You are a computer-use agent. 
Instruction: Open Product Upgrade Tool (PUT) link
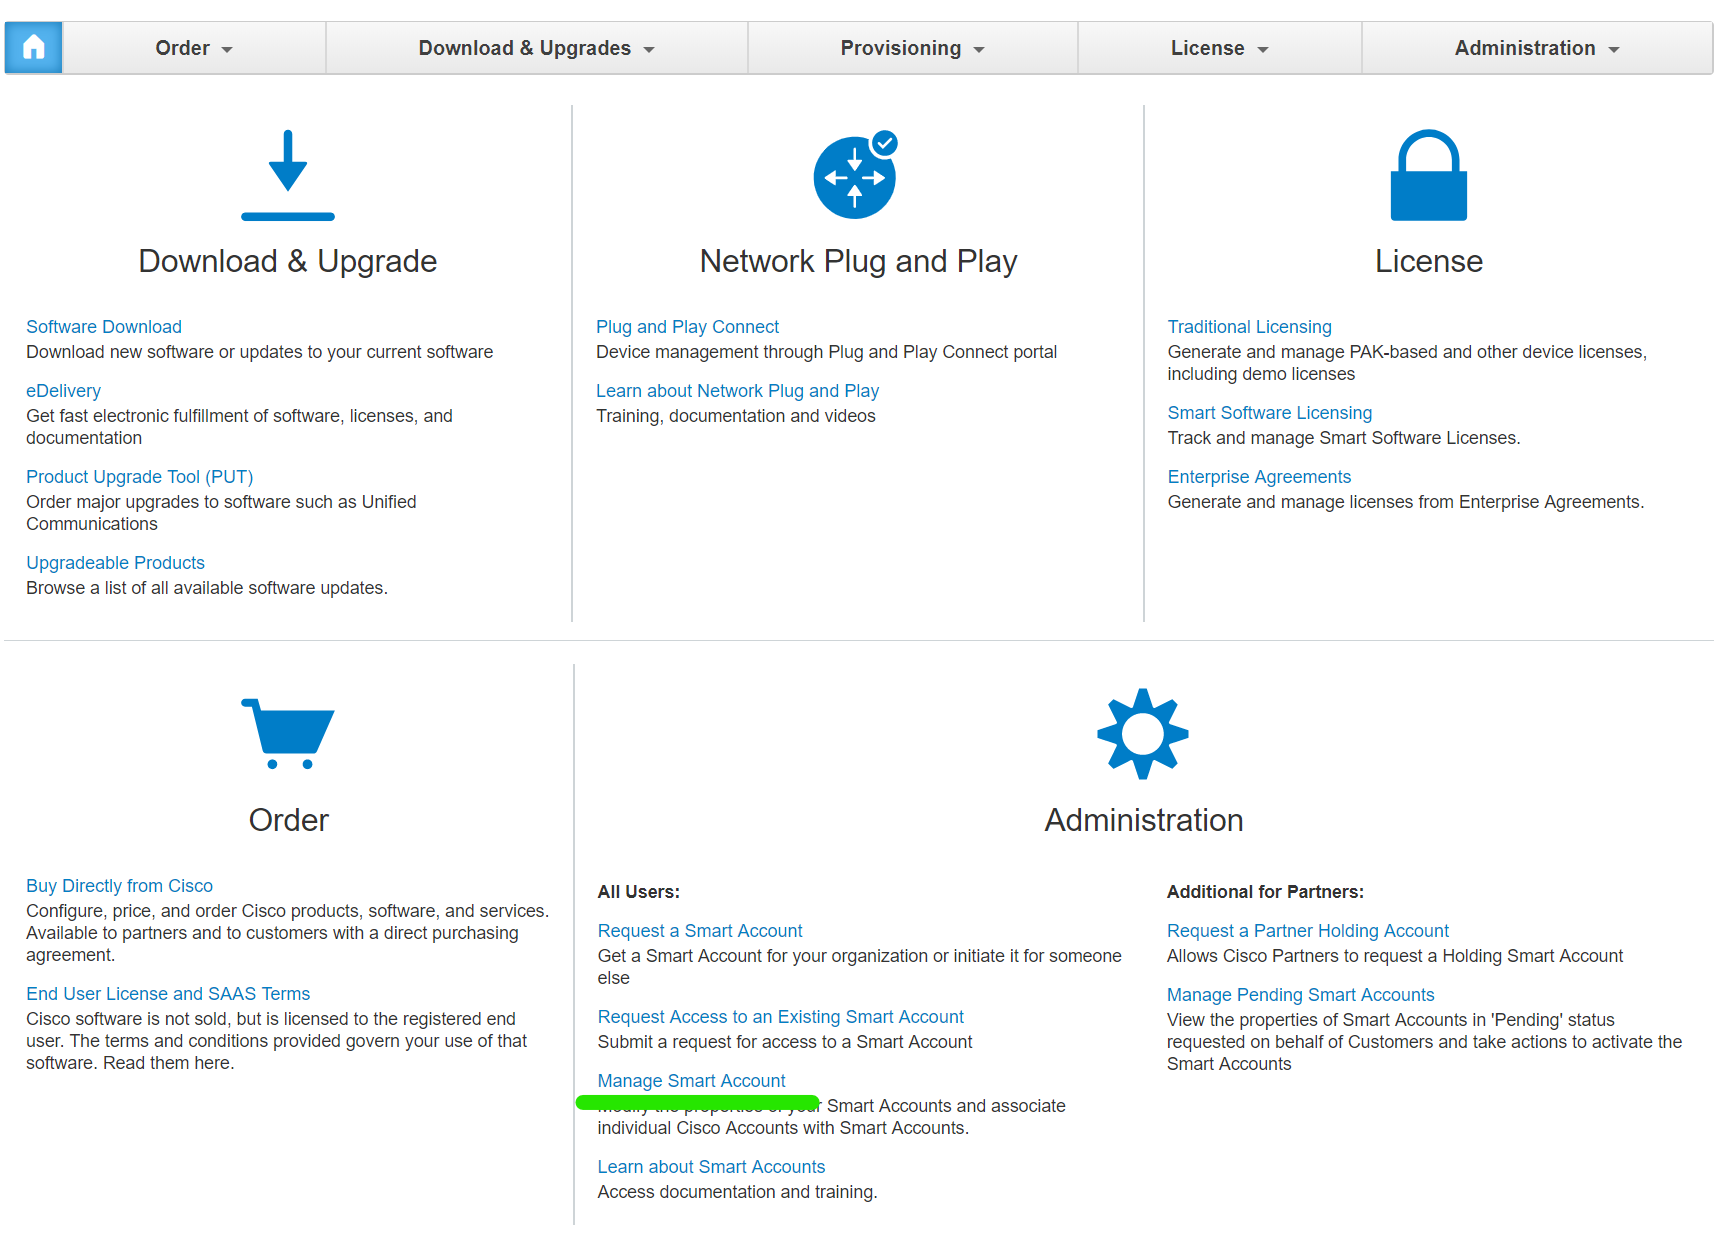coord(140,477)
